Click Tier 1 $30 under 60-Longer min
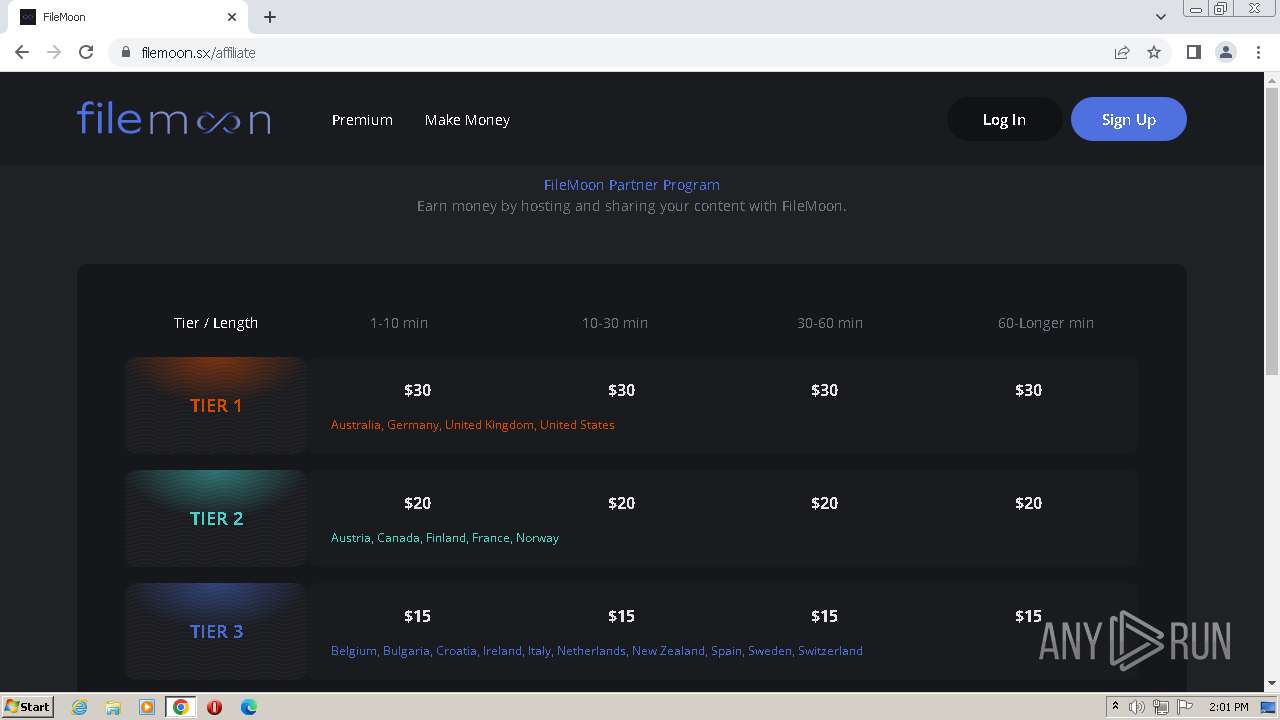 (1028, 390)
